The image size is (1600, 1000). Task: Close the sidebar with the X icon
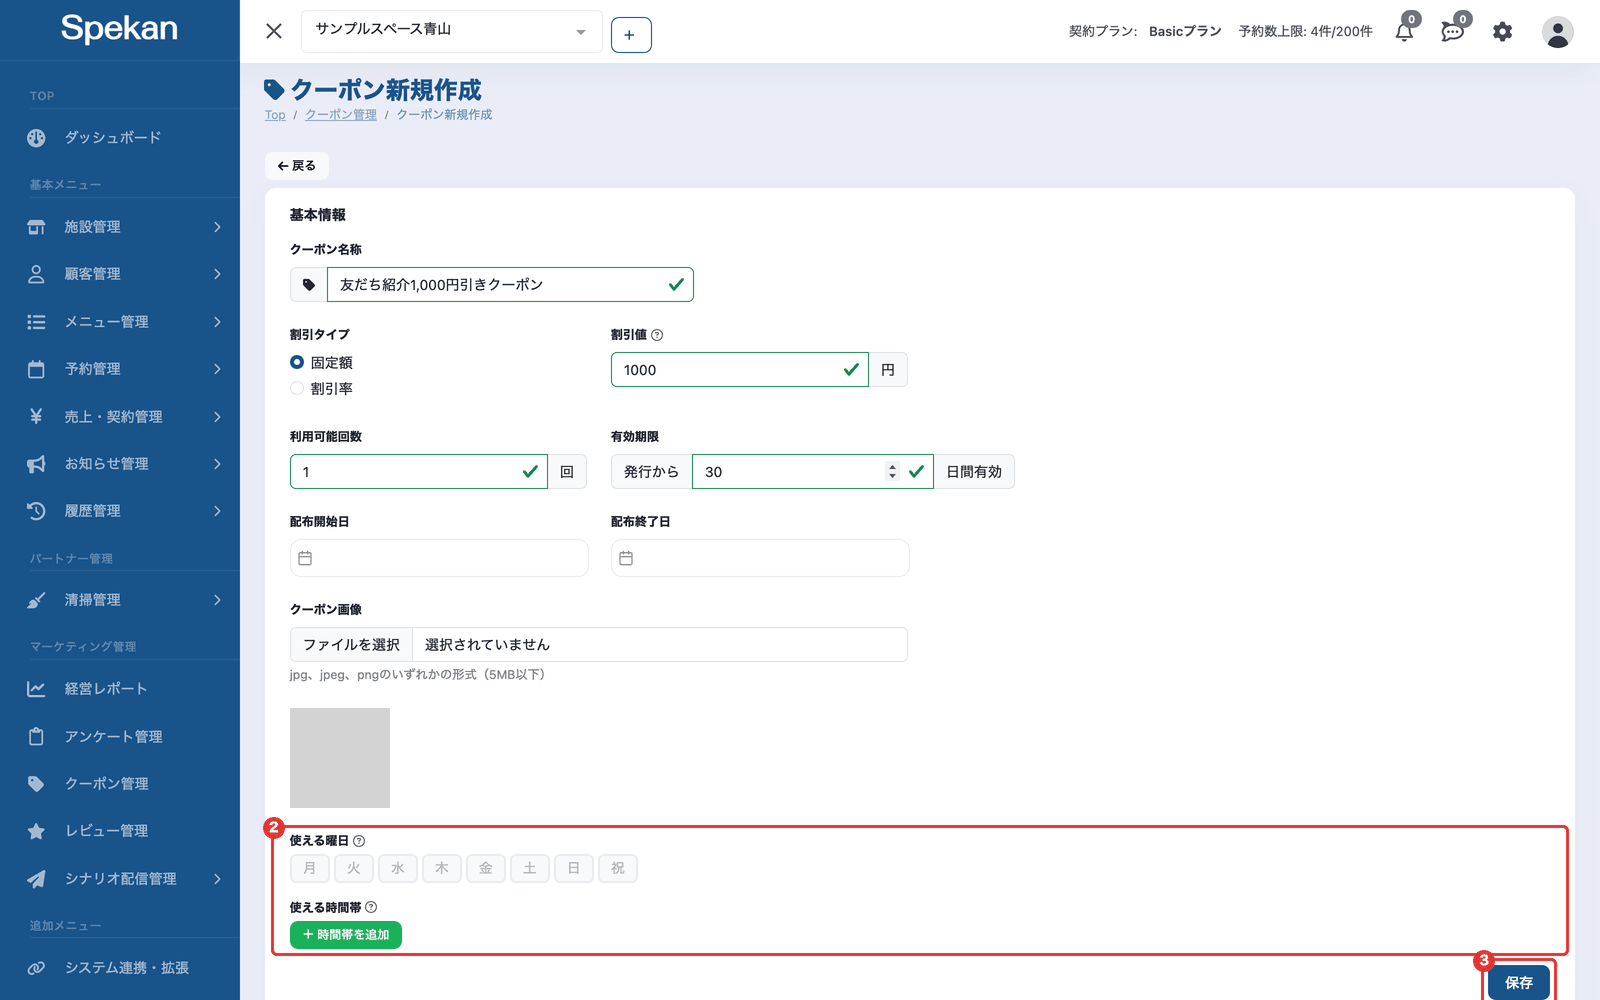(x=274, y=31)
